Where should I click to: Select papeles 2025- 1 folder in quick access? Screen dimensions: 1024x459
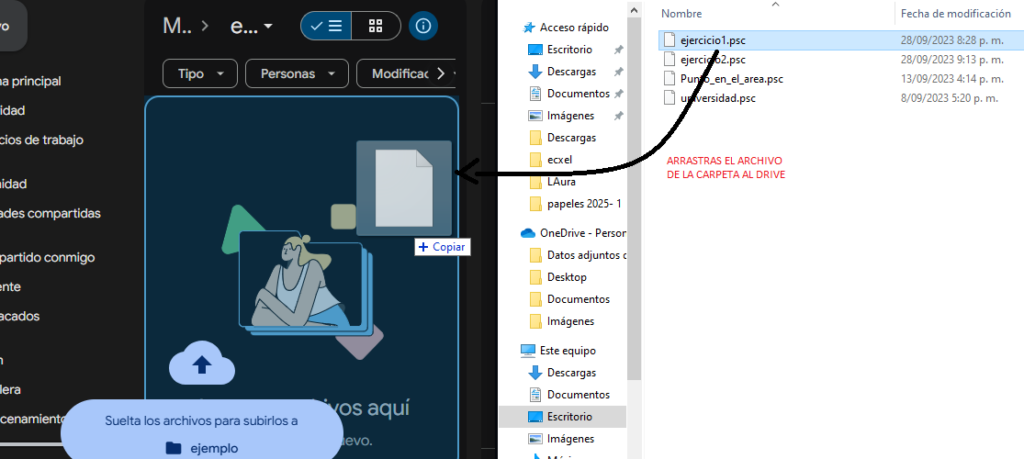pyautogui.click(x=584, y=204)
